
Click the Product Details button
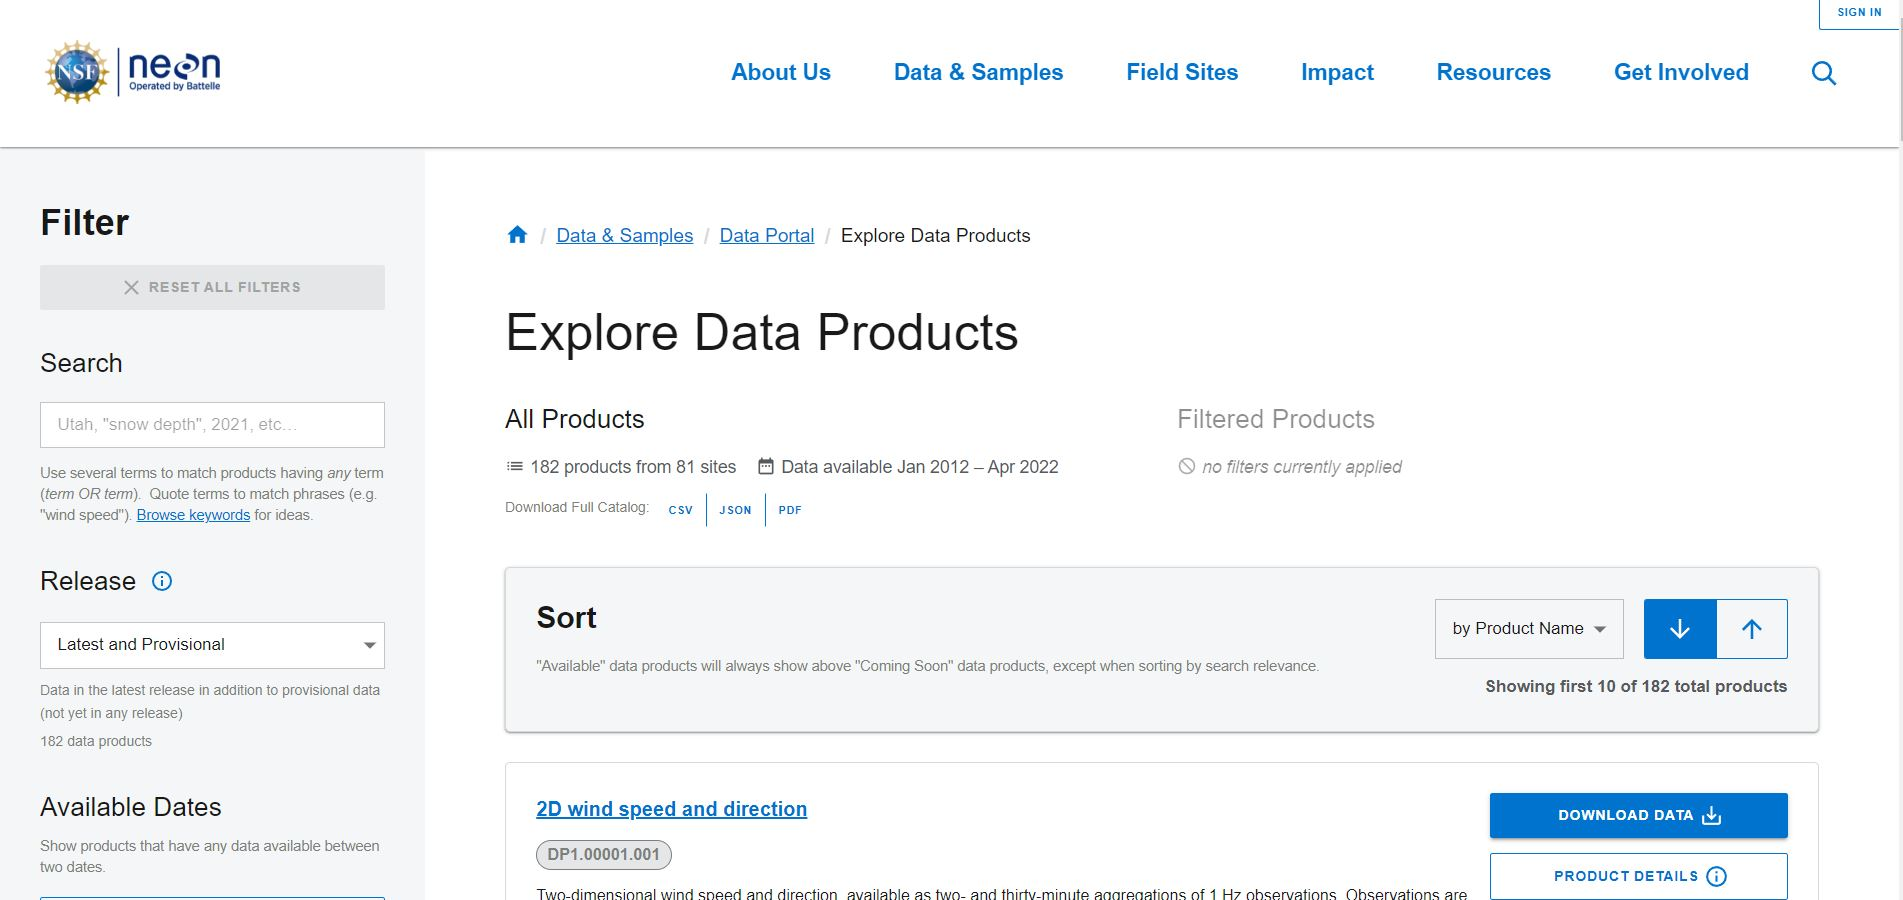[x=1638, y=876]
